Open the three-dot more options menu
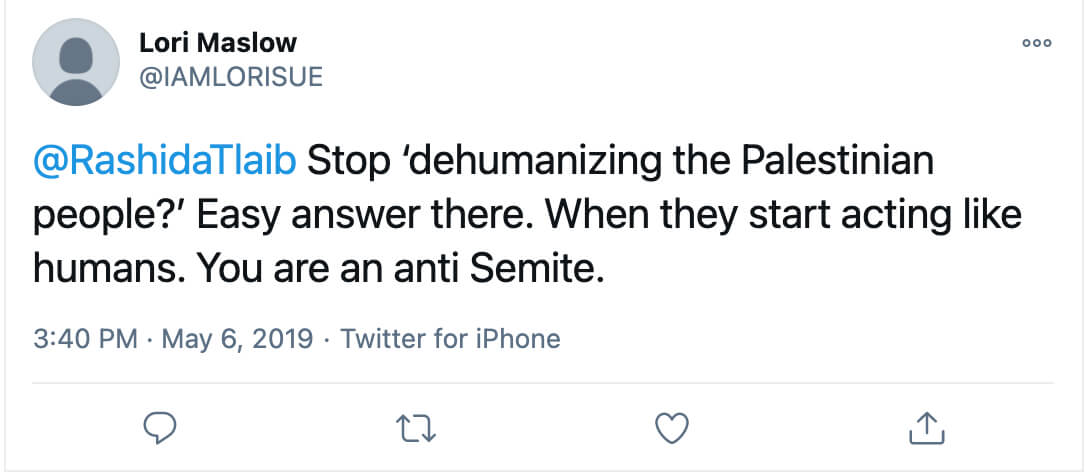 point(1036,44)
